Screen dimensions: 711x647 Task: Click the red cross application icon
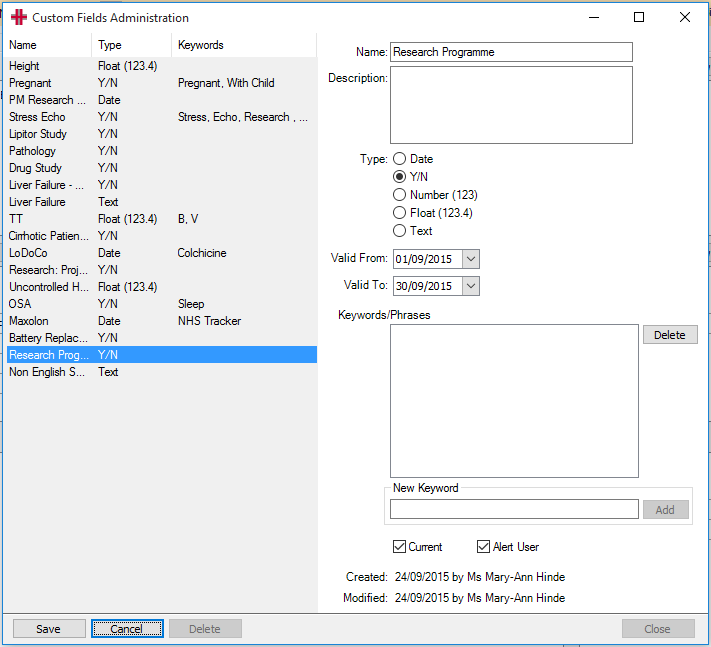tap(19, 17)
